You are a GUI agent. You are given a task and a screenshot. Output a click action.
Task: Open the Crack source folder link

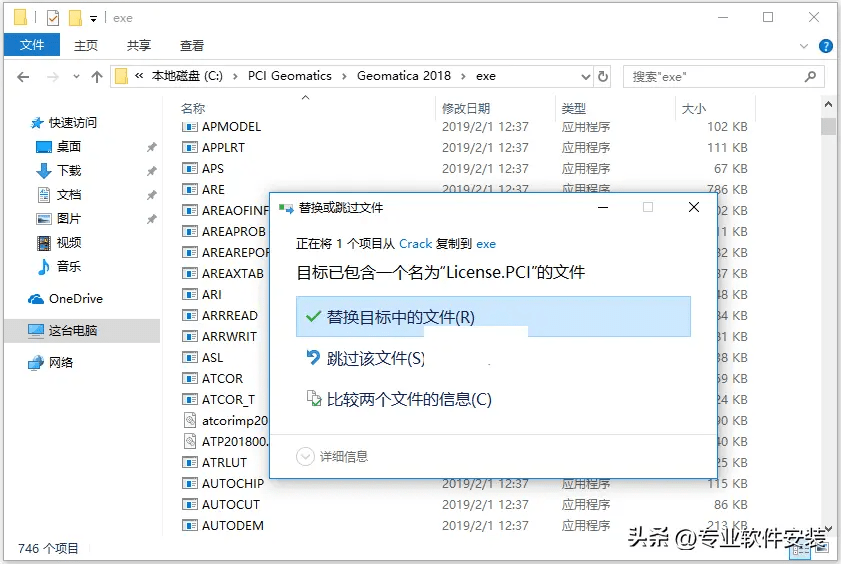tap(416, 244)
